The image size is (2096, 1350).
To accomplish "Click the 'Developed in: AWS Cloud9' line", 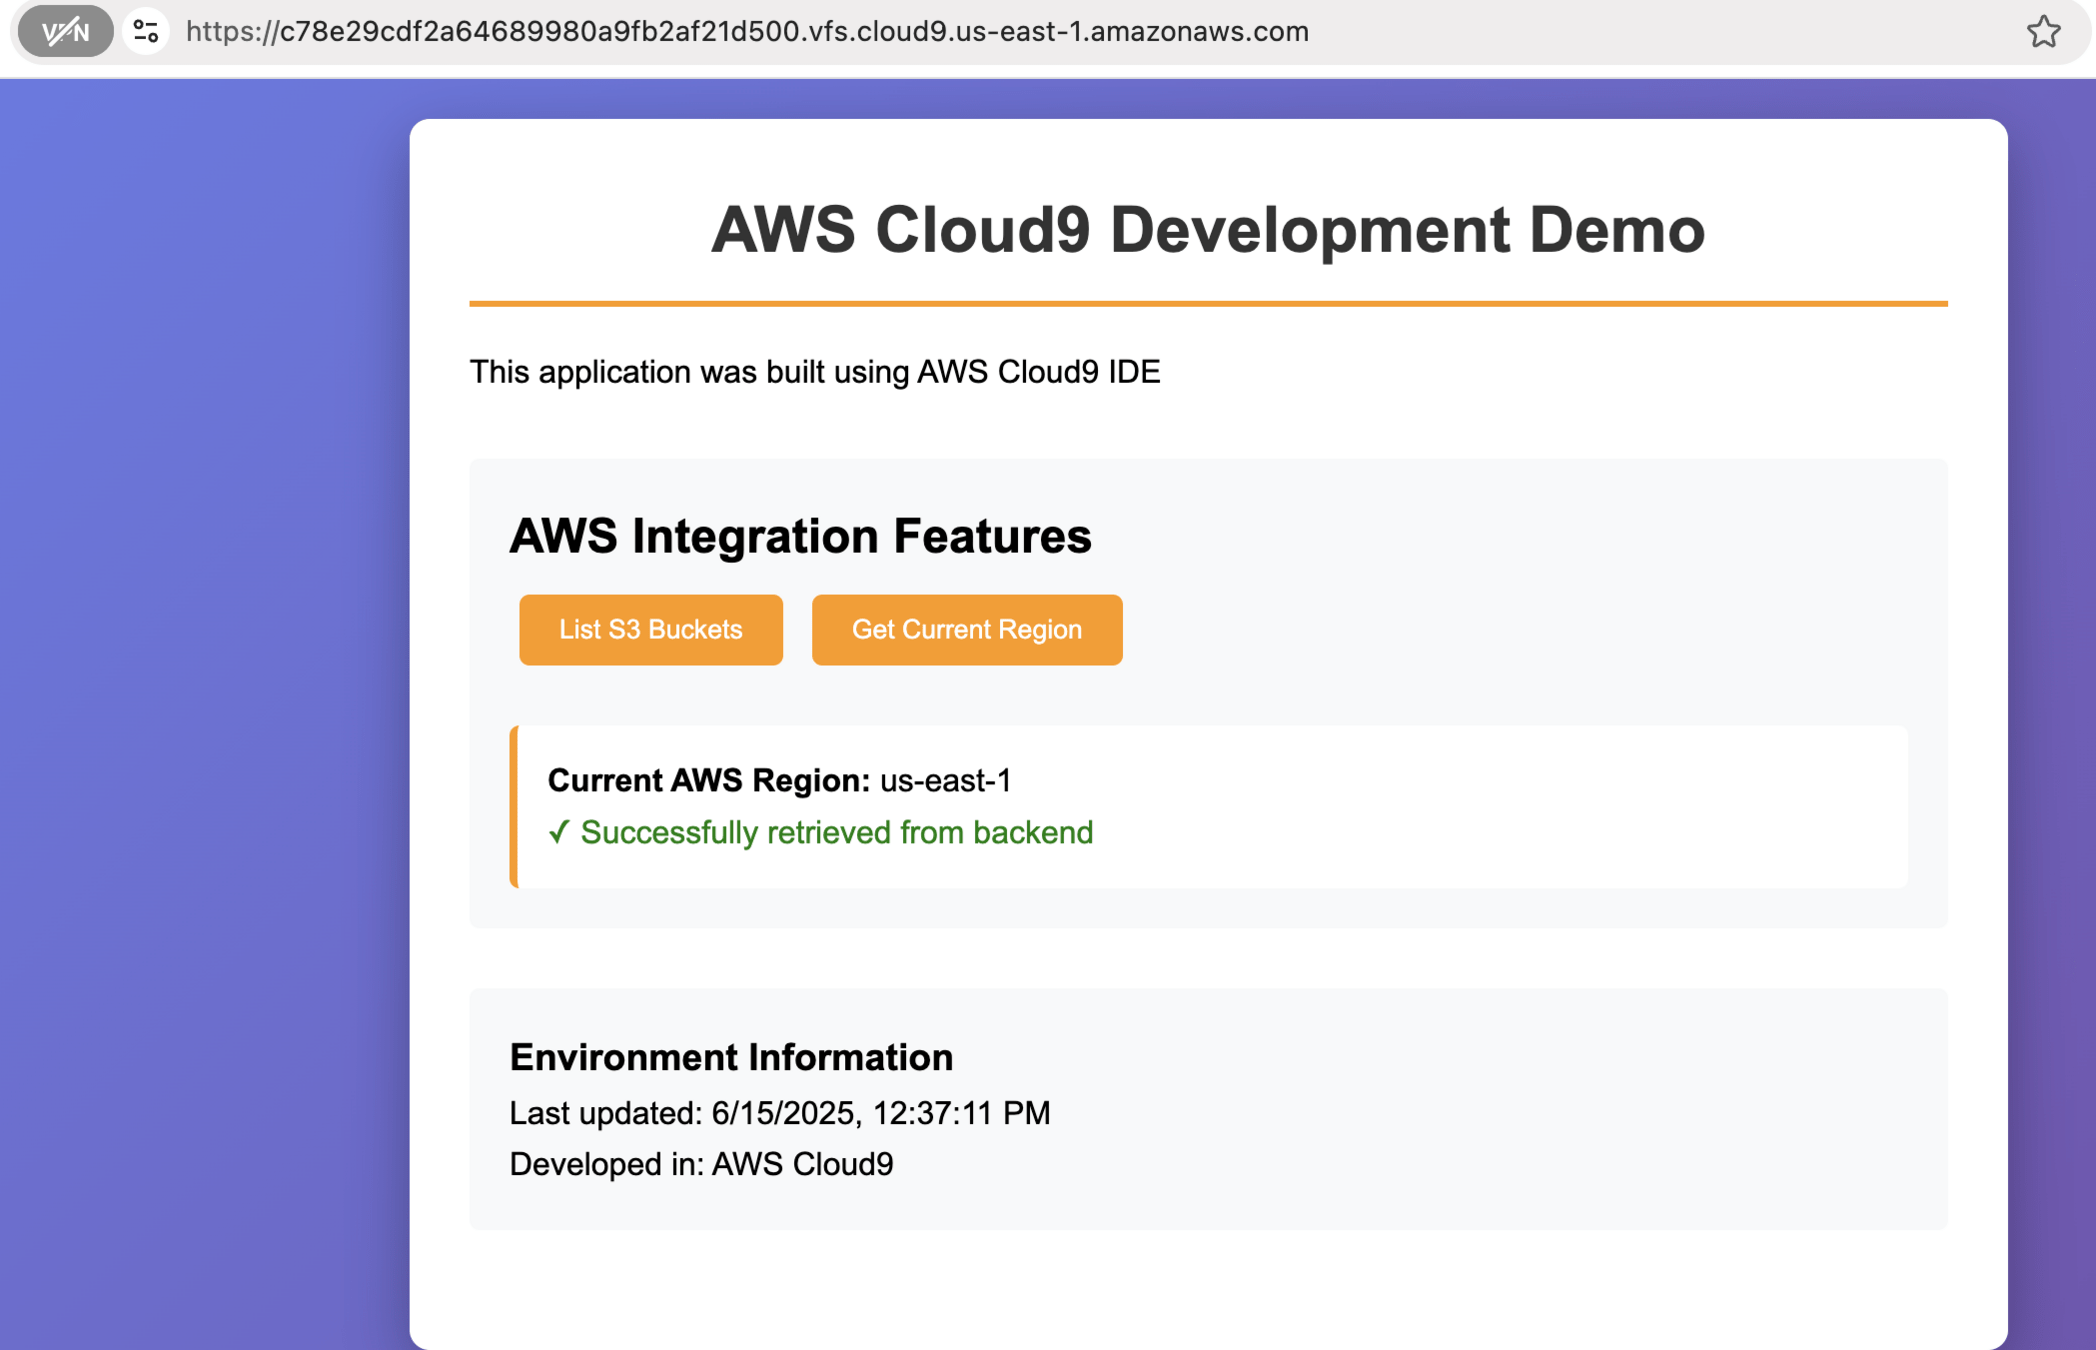I will pyautogui.click(x=701, y=1164).
